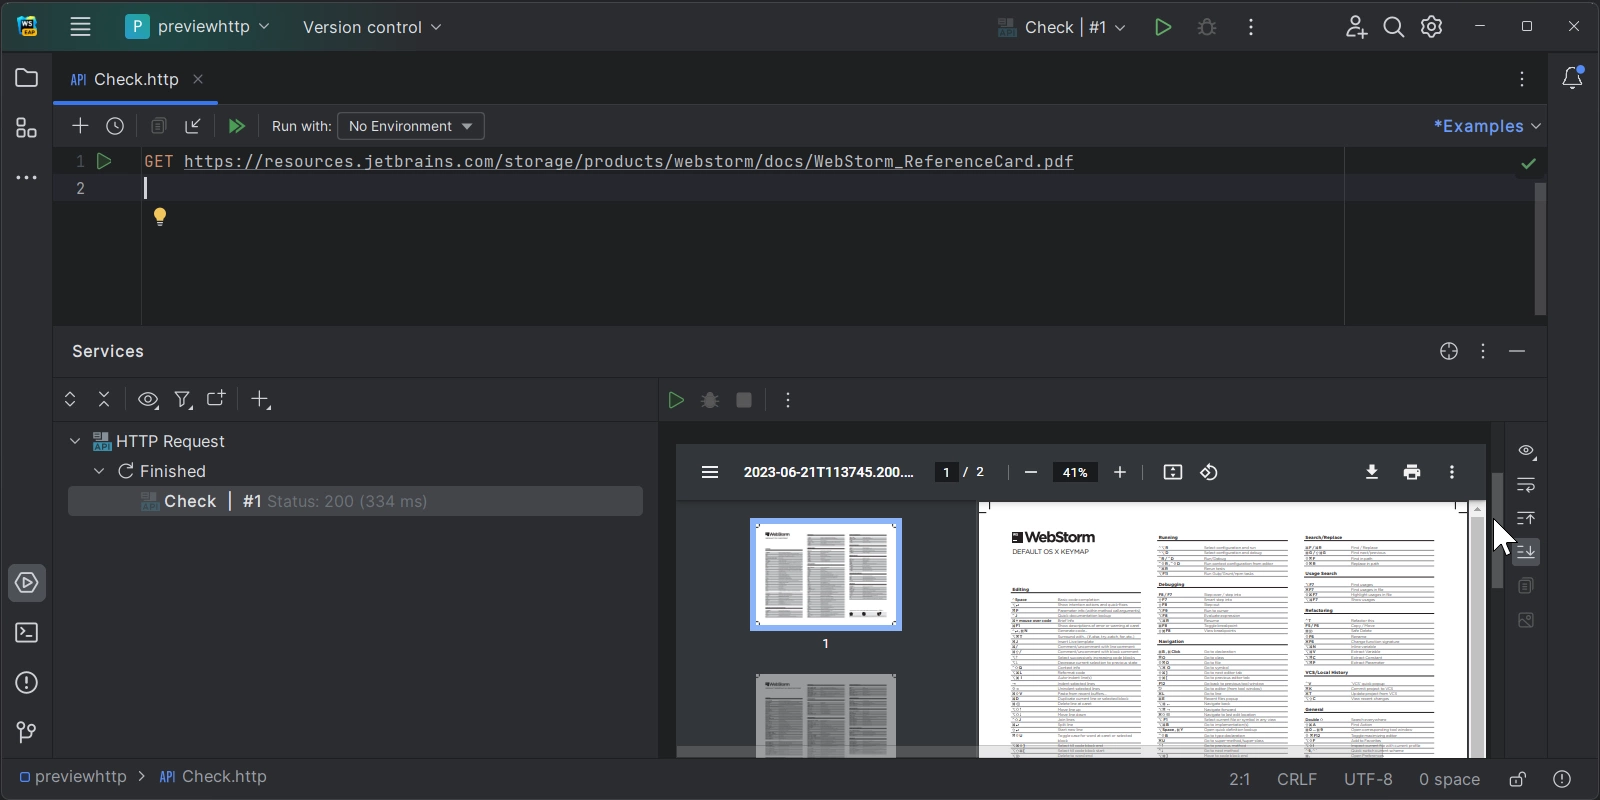Debug the Check #1 configuration
This screenshot has width=1600, height=800.
pyautogui.click(x=1207, y=27)
